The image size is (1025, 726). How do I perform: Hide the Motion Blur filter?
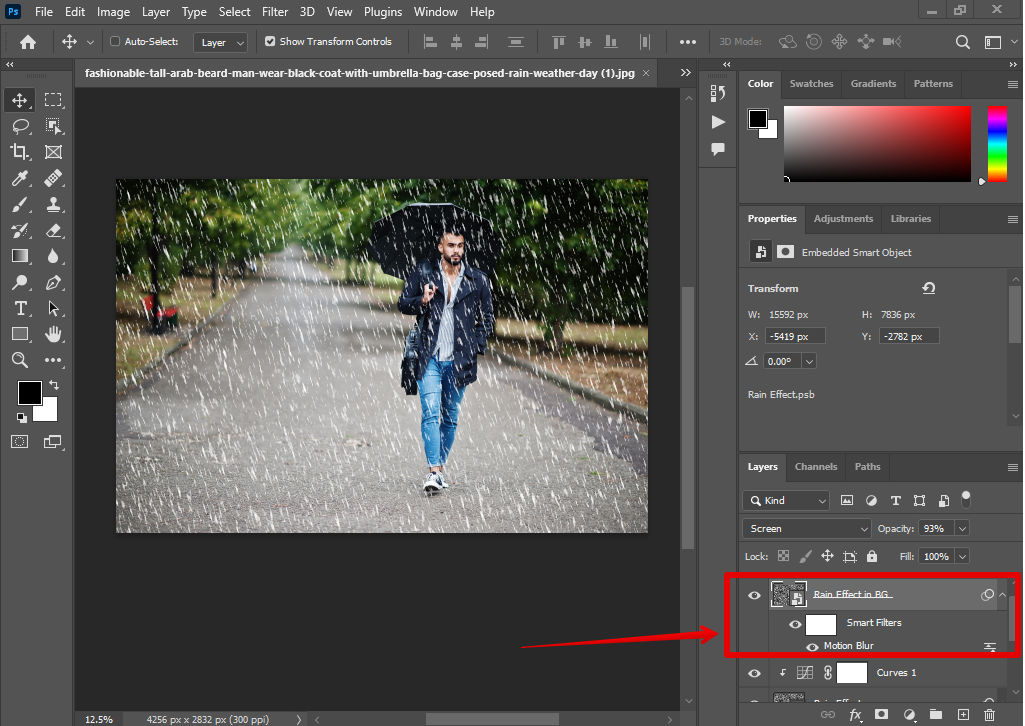(812, 646)
